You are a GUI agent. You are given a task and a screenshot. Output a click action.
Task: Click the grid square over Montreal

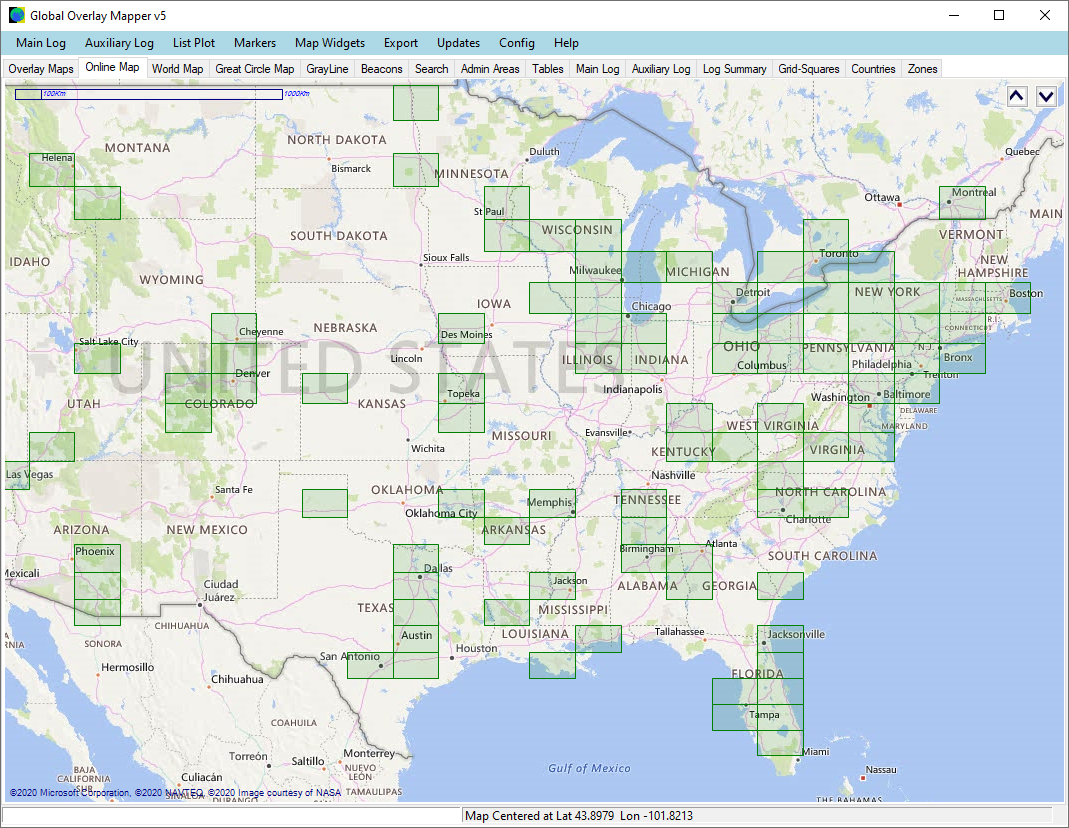(962, 202)
